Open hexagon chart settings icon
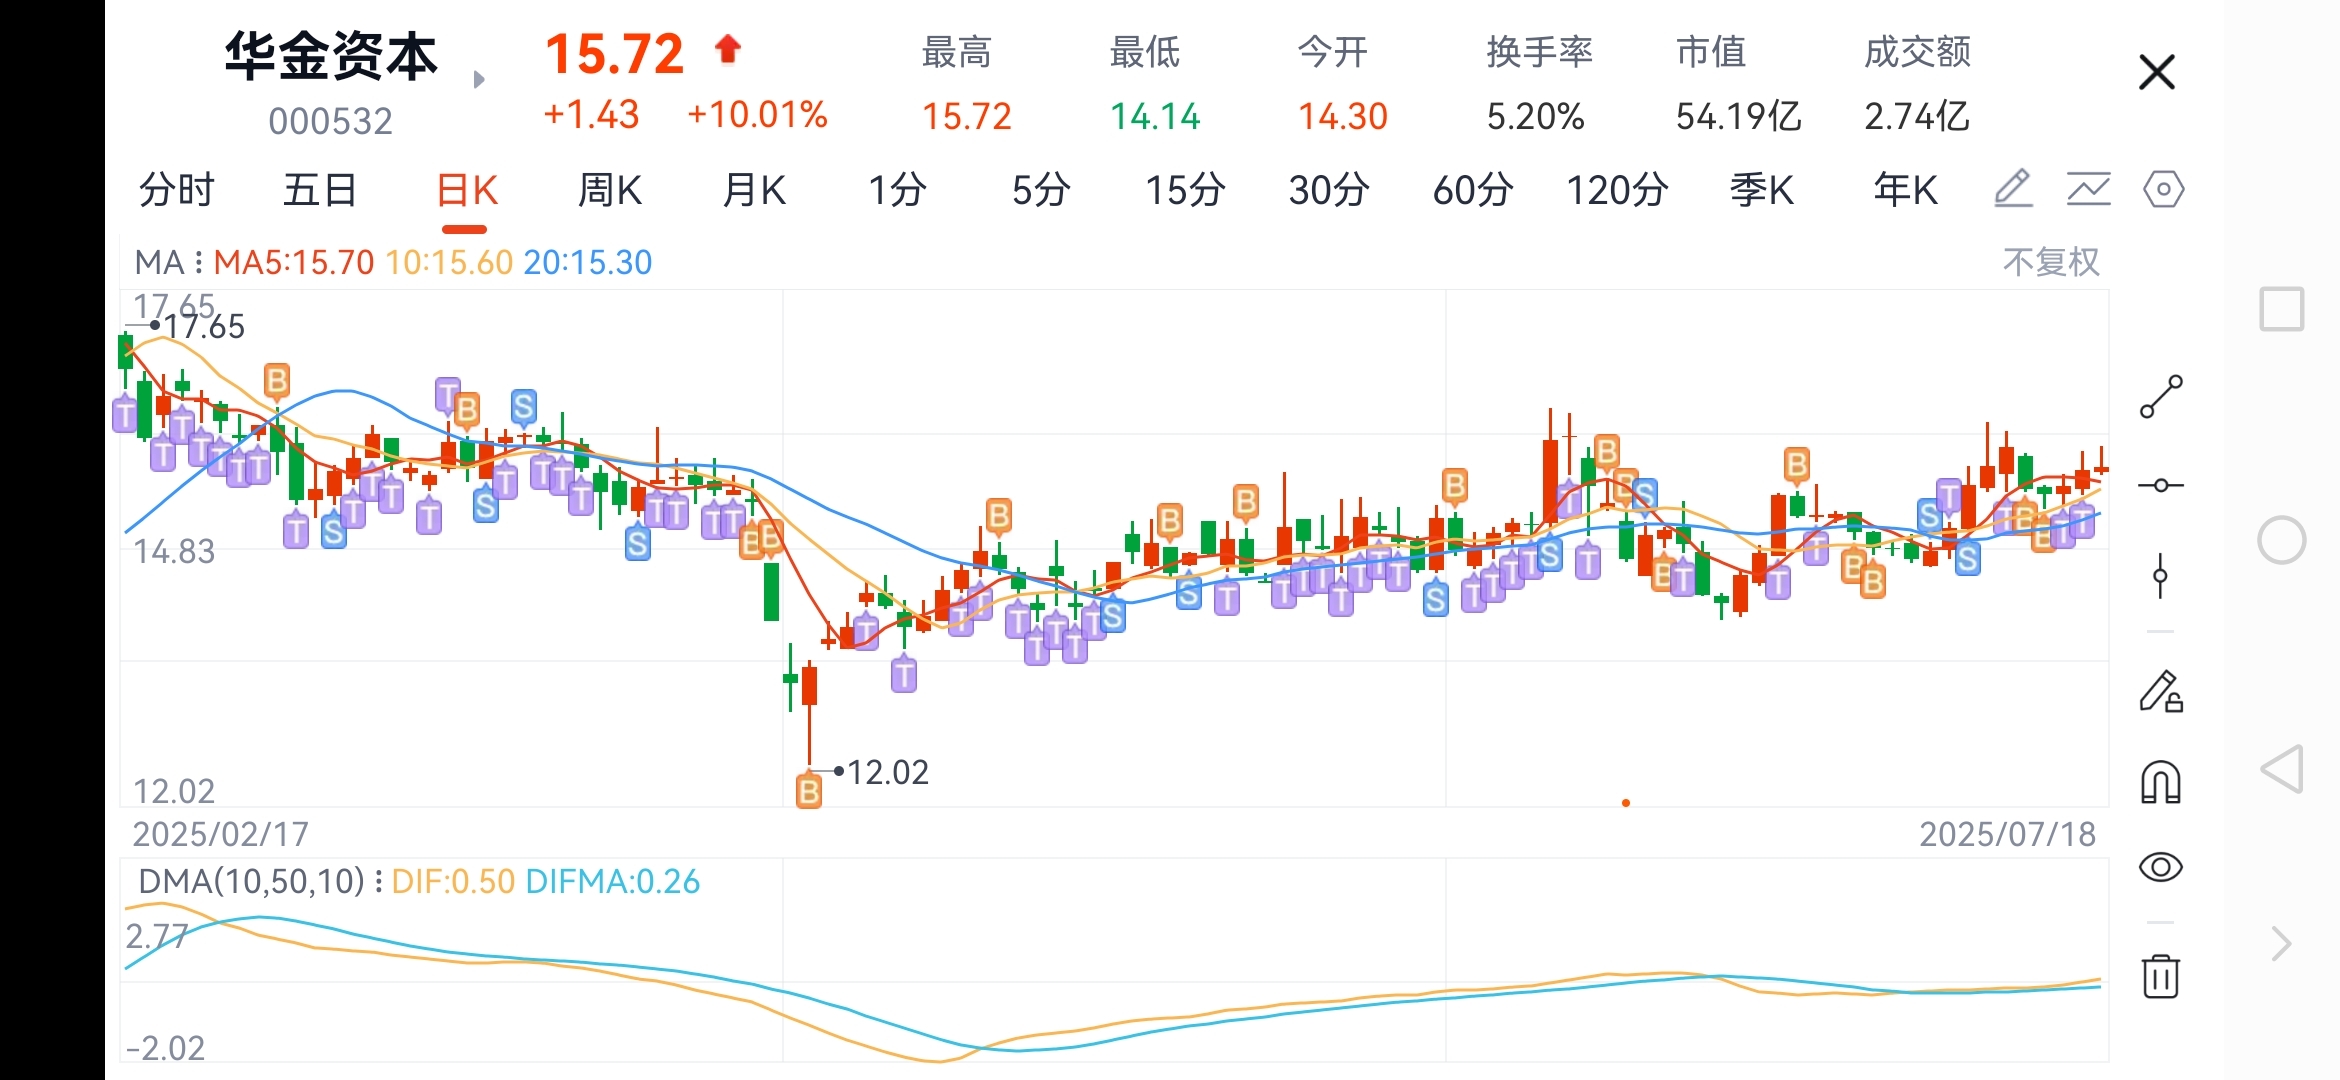This screenshot has width=2340, height=1080. point(2163,189)
